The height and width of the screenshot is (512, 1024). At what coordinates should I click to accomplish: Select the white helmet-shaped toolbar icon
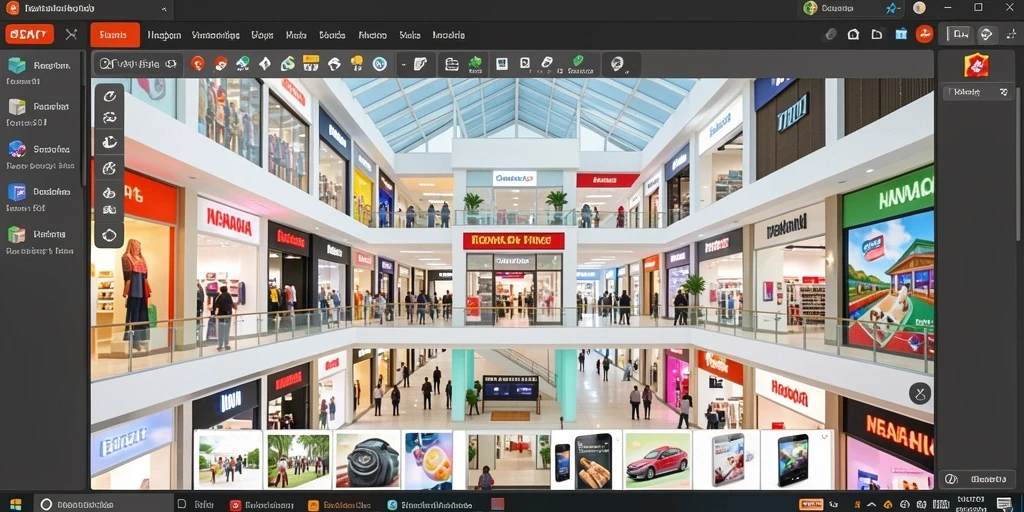334,63
